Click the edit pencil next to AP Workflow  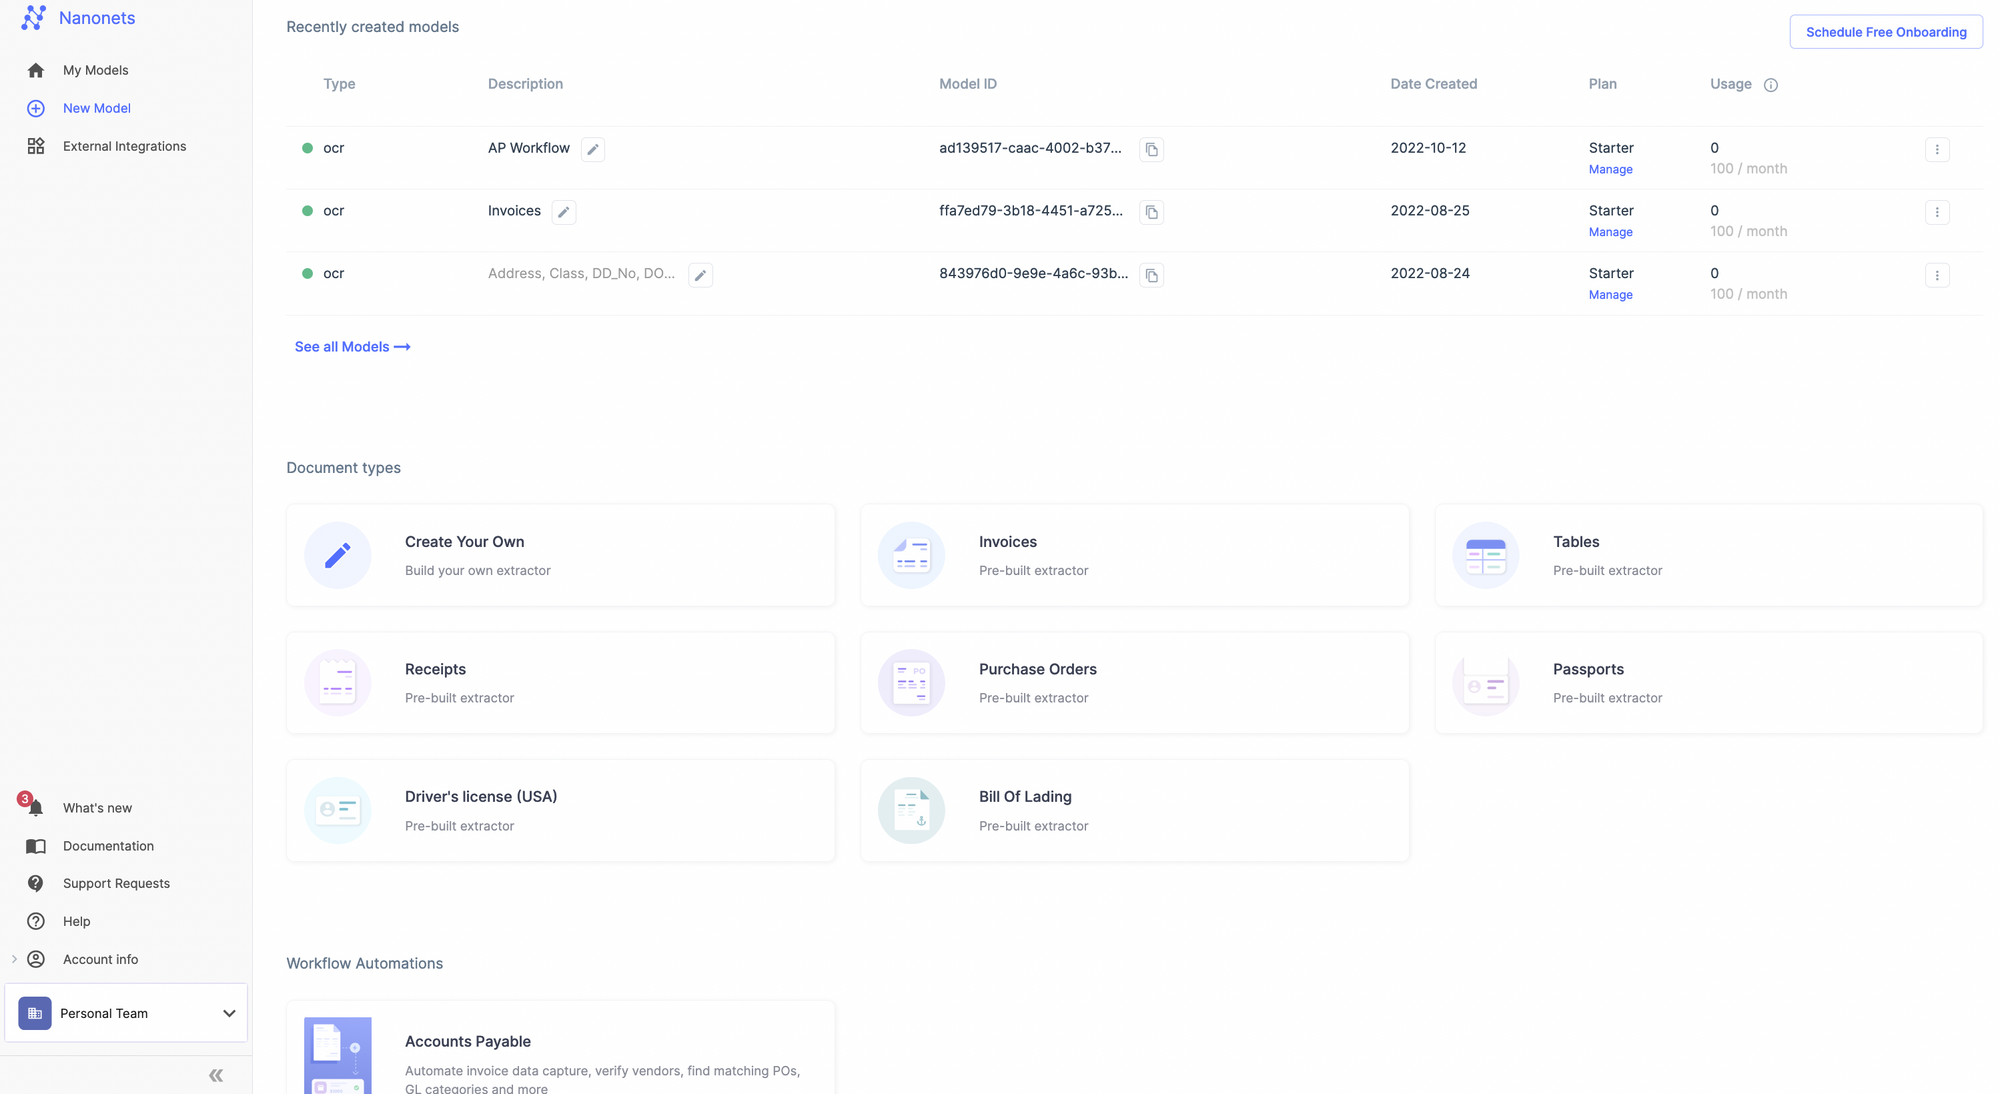[593, 149]
